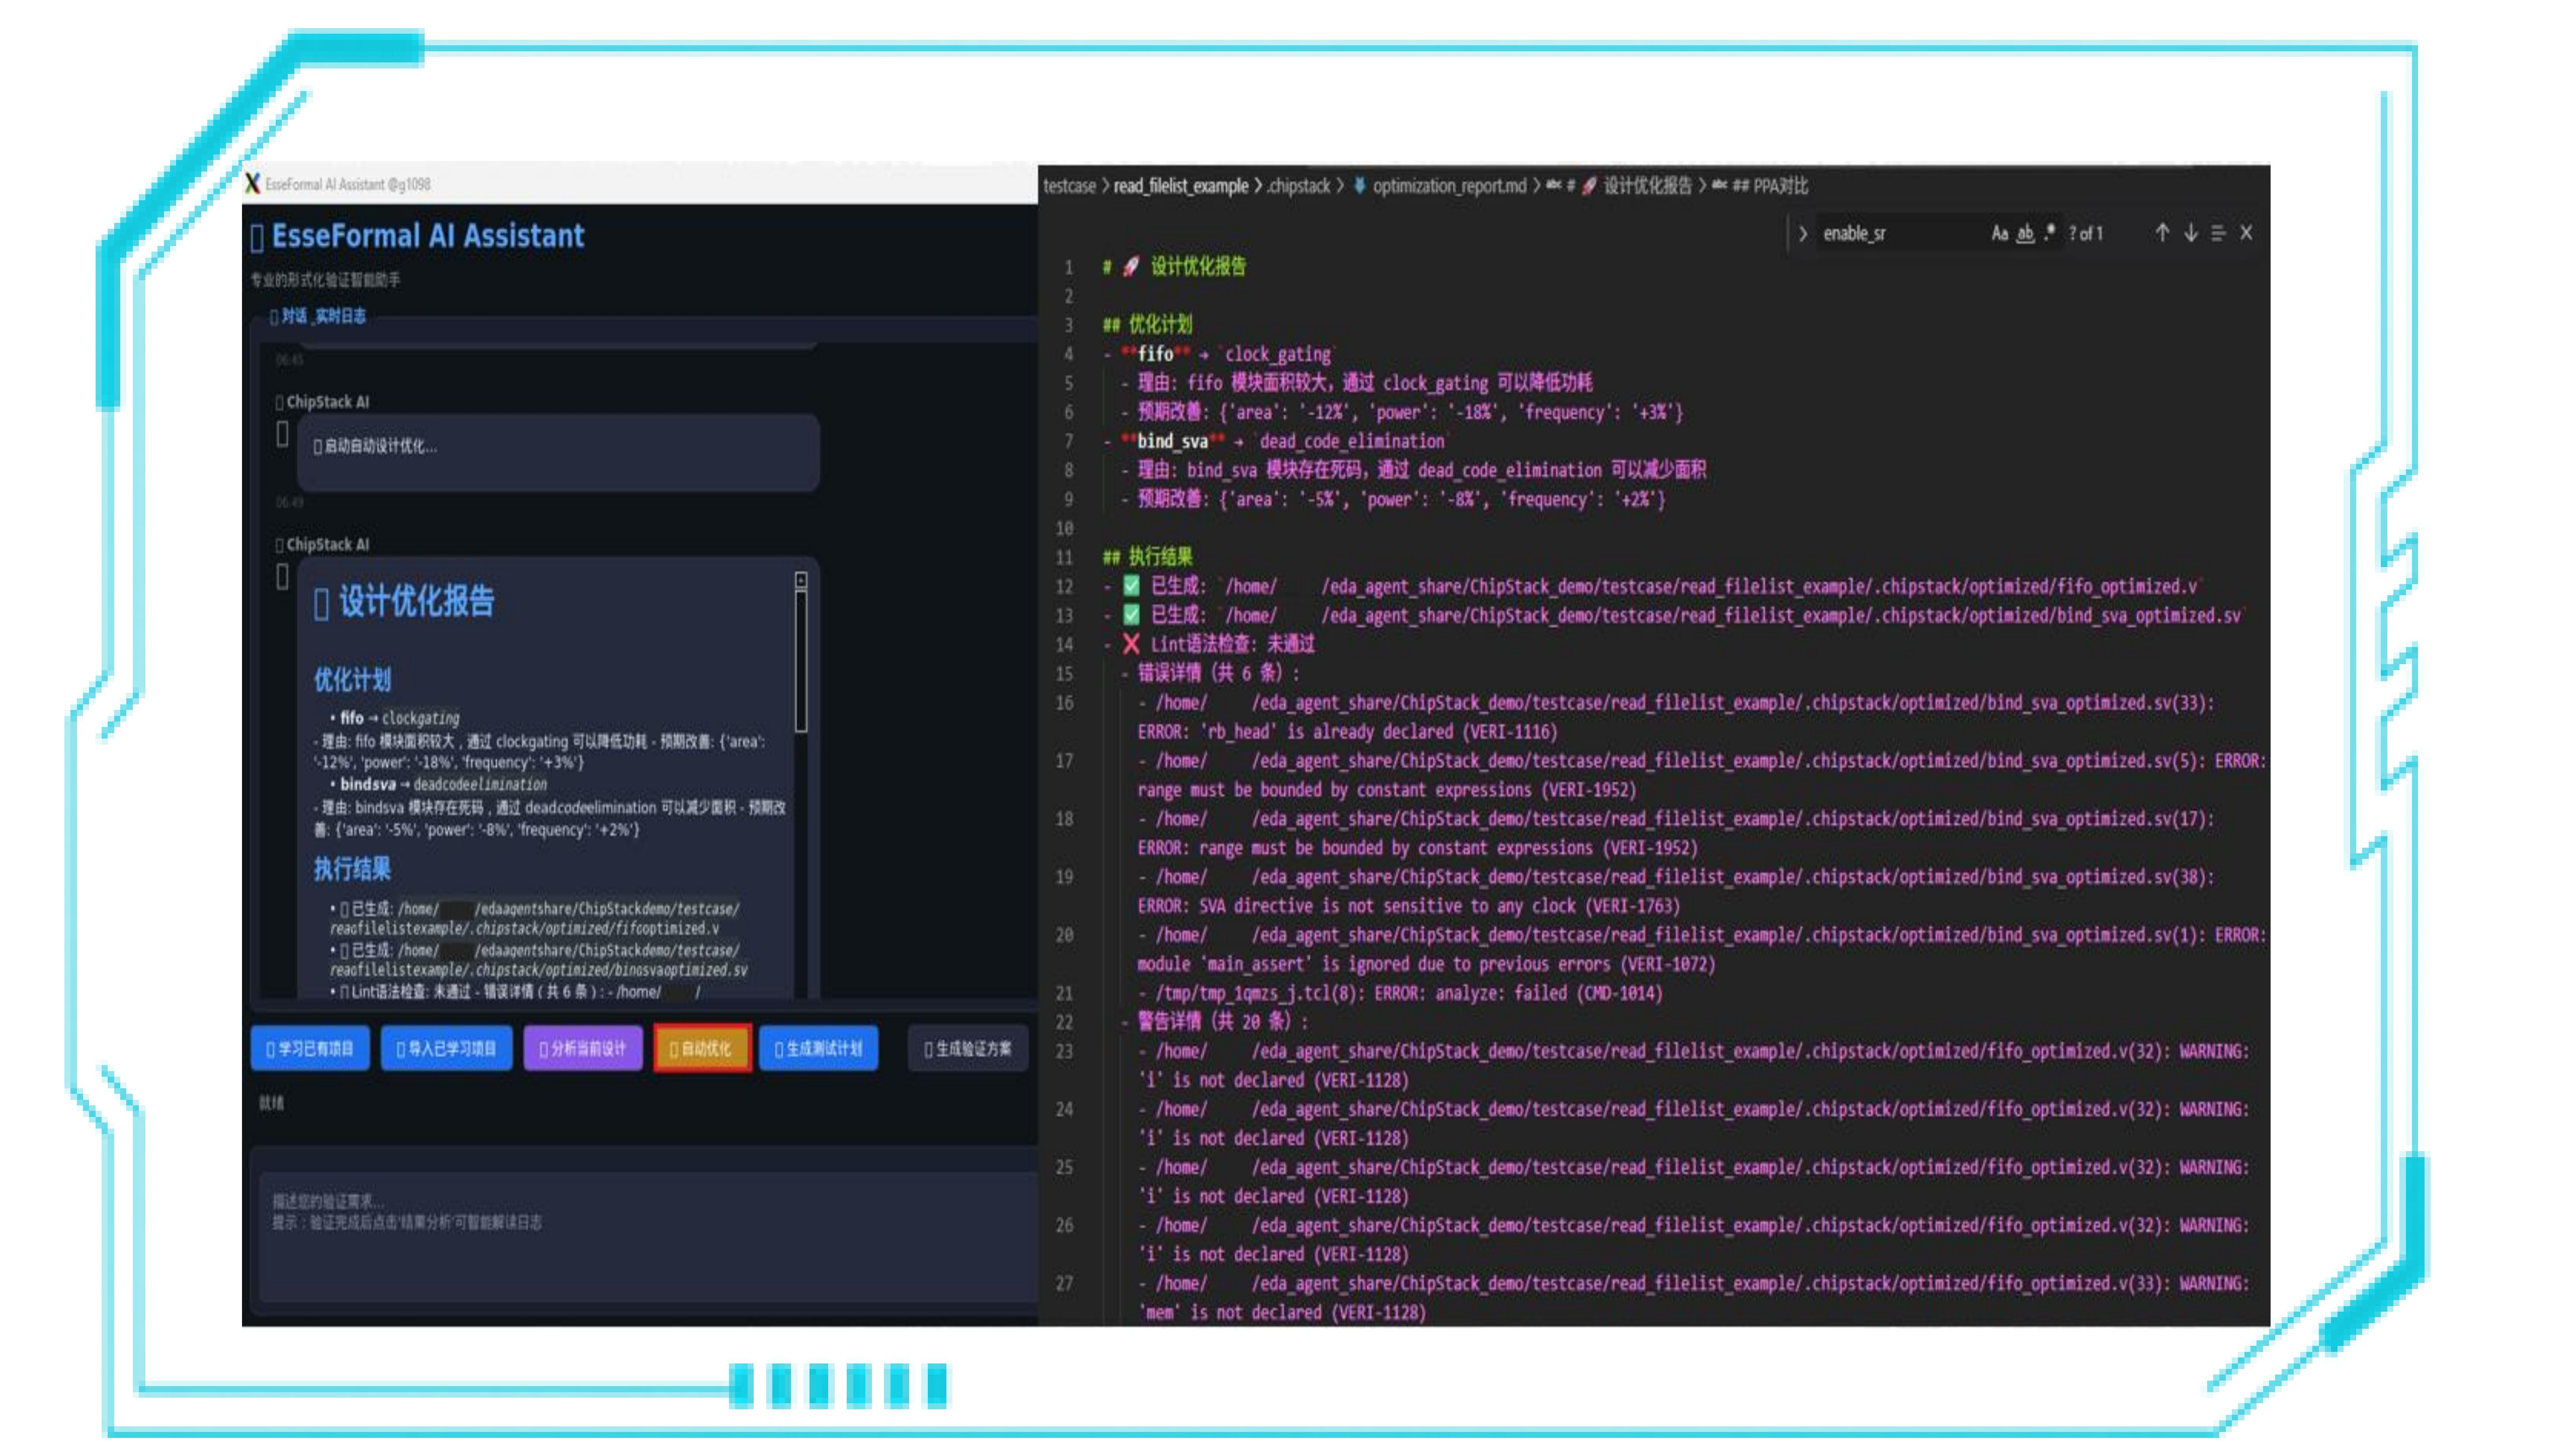Close the find widget
2576x1449 pixels.
point(2246,233)
